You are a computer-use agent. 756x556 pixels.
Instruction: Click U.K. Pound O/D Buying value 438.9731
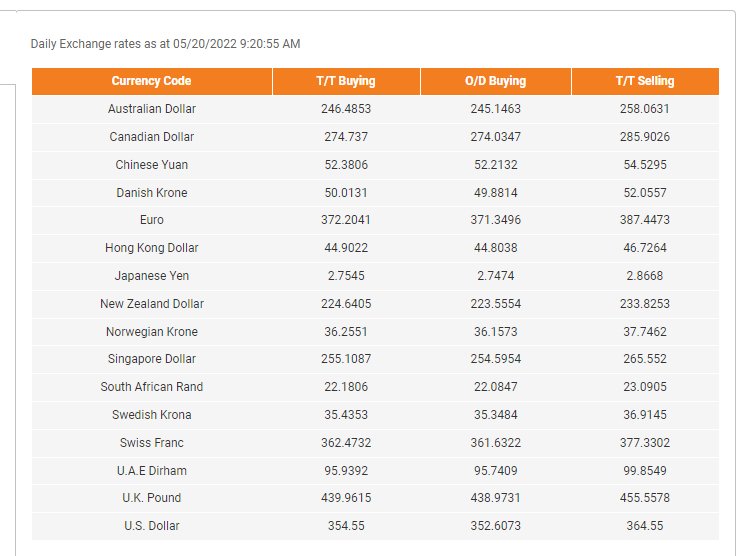point(496,498)
